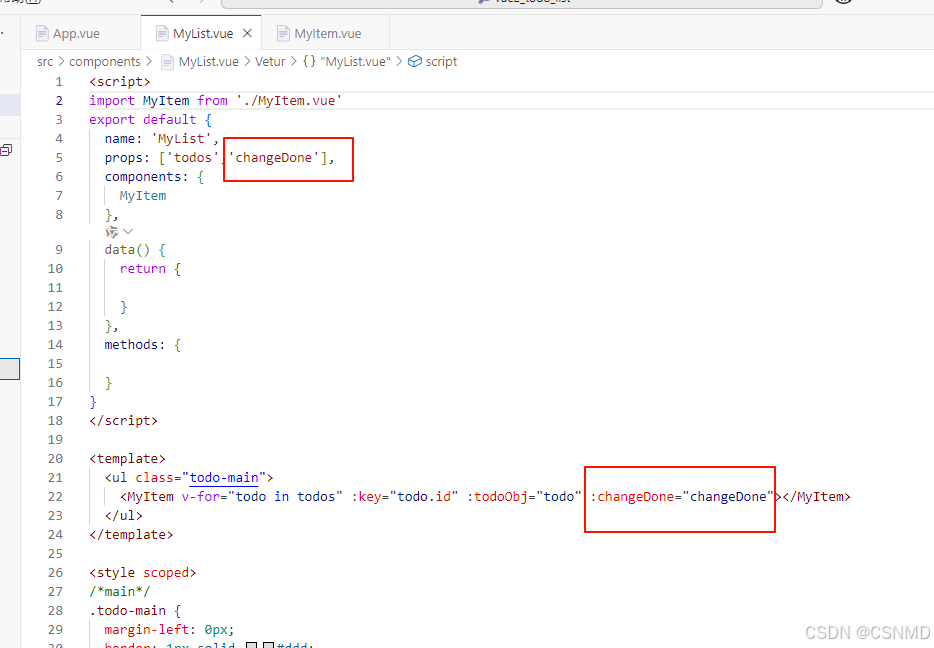Click the MyList.vue tab file icon
934x648 pixels.
[161, 33]
